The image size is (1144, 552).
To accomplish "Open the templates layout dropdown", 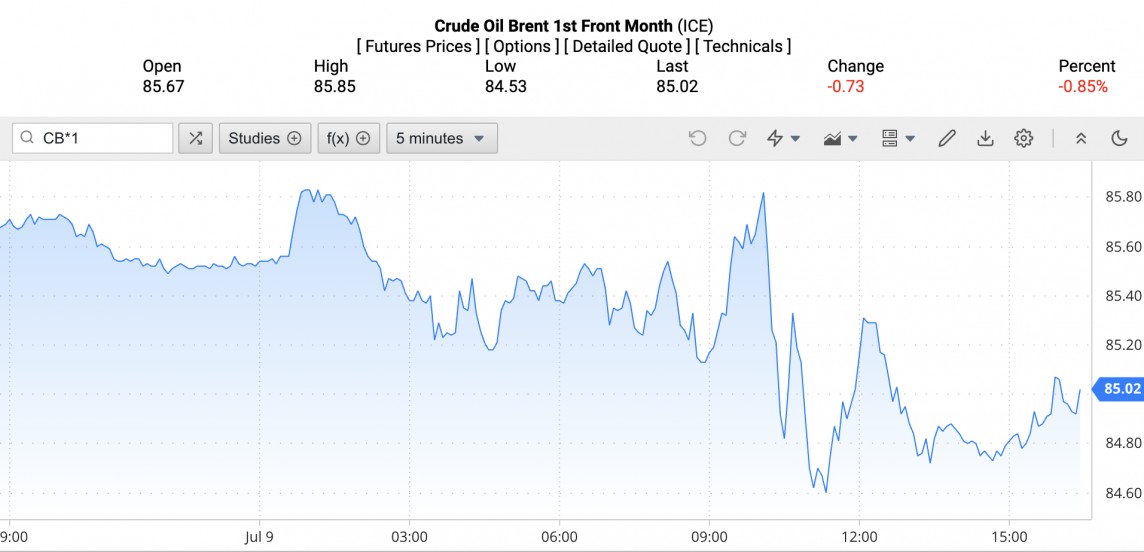I will (898, 138).
